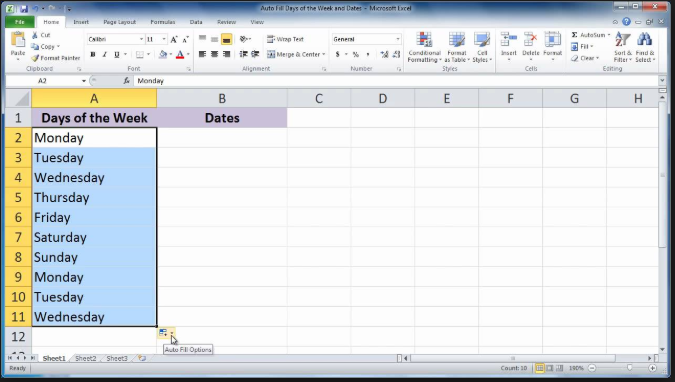
Task: Click the Merge & Center button
Action: pyautogui.click(x=296, y=54)
